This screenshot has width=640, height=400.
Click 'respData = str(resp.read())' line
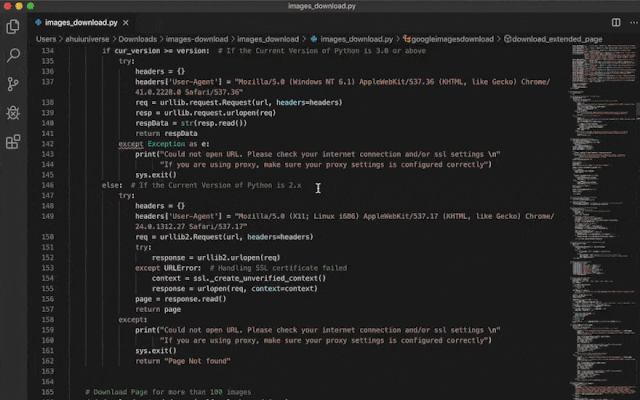tap(191, 123)
